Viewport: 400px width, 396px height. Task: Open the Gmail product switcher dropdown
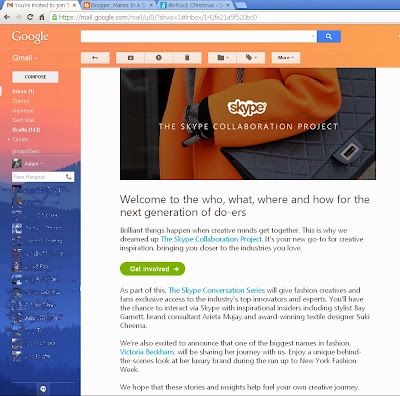(x=25, y=58)
